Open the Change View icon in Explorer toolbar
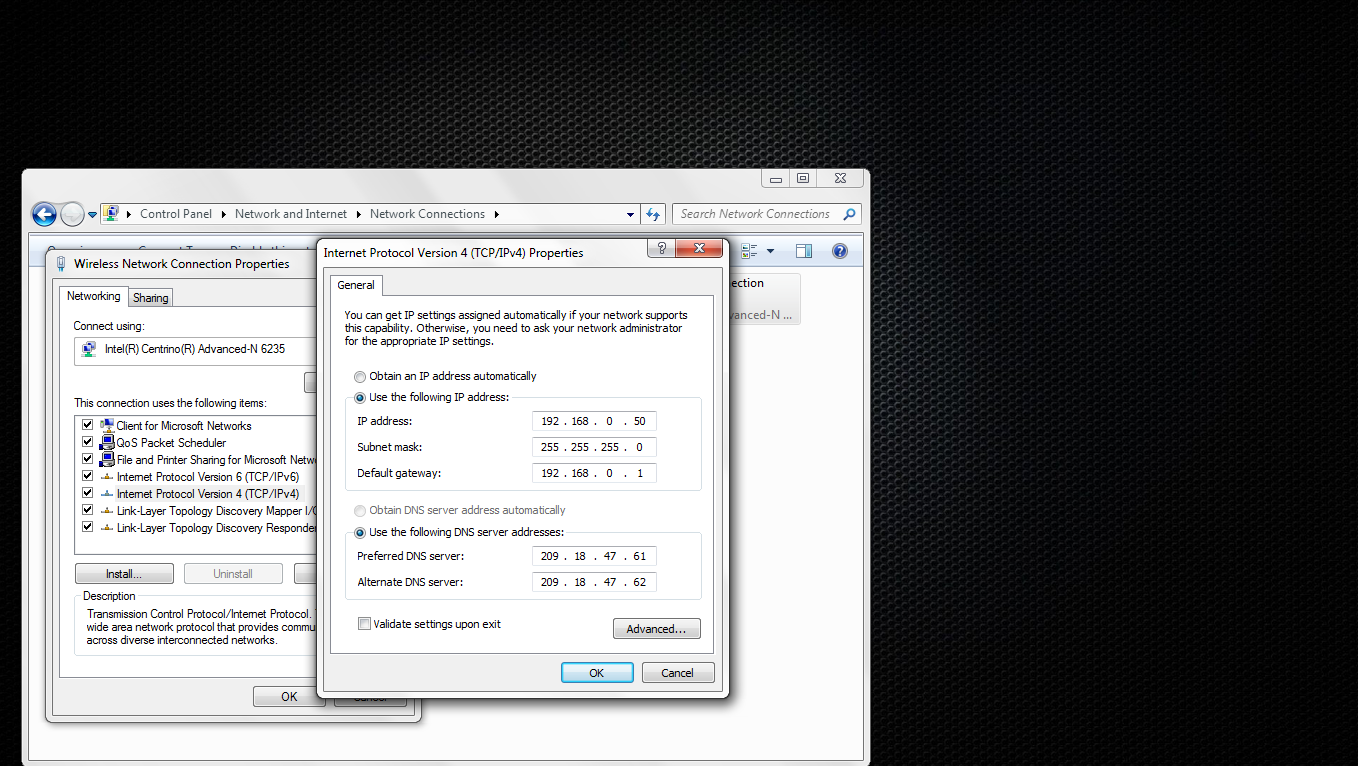The image size is (1358, 766). point(746,251)
